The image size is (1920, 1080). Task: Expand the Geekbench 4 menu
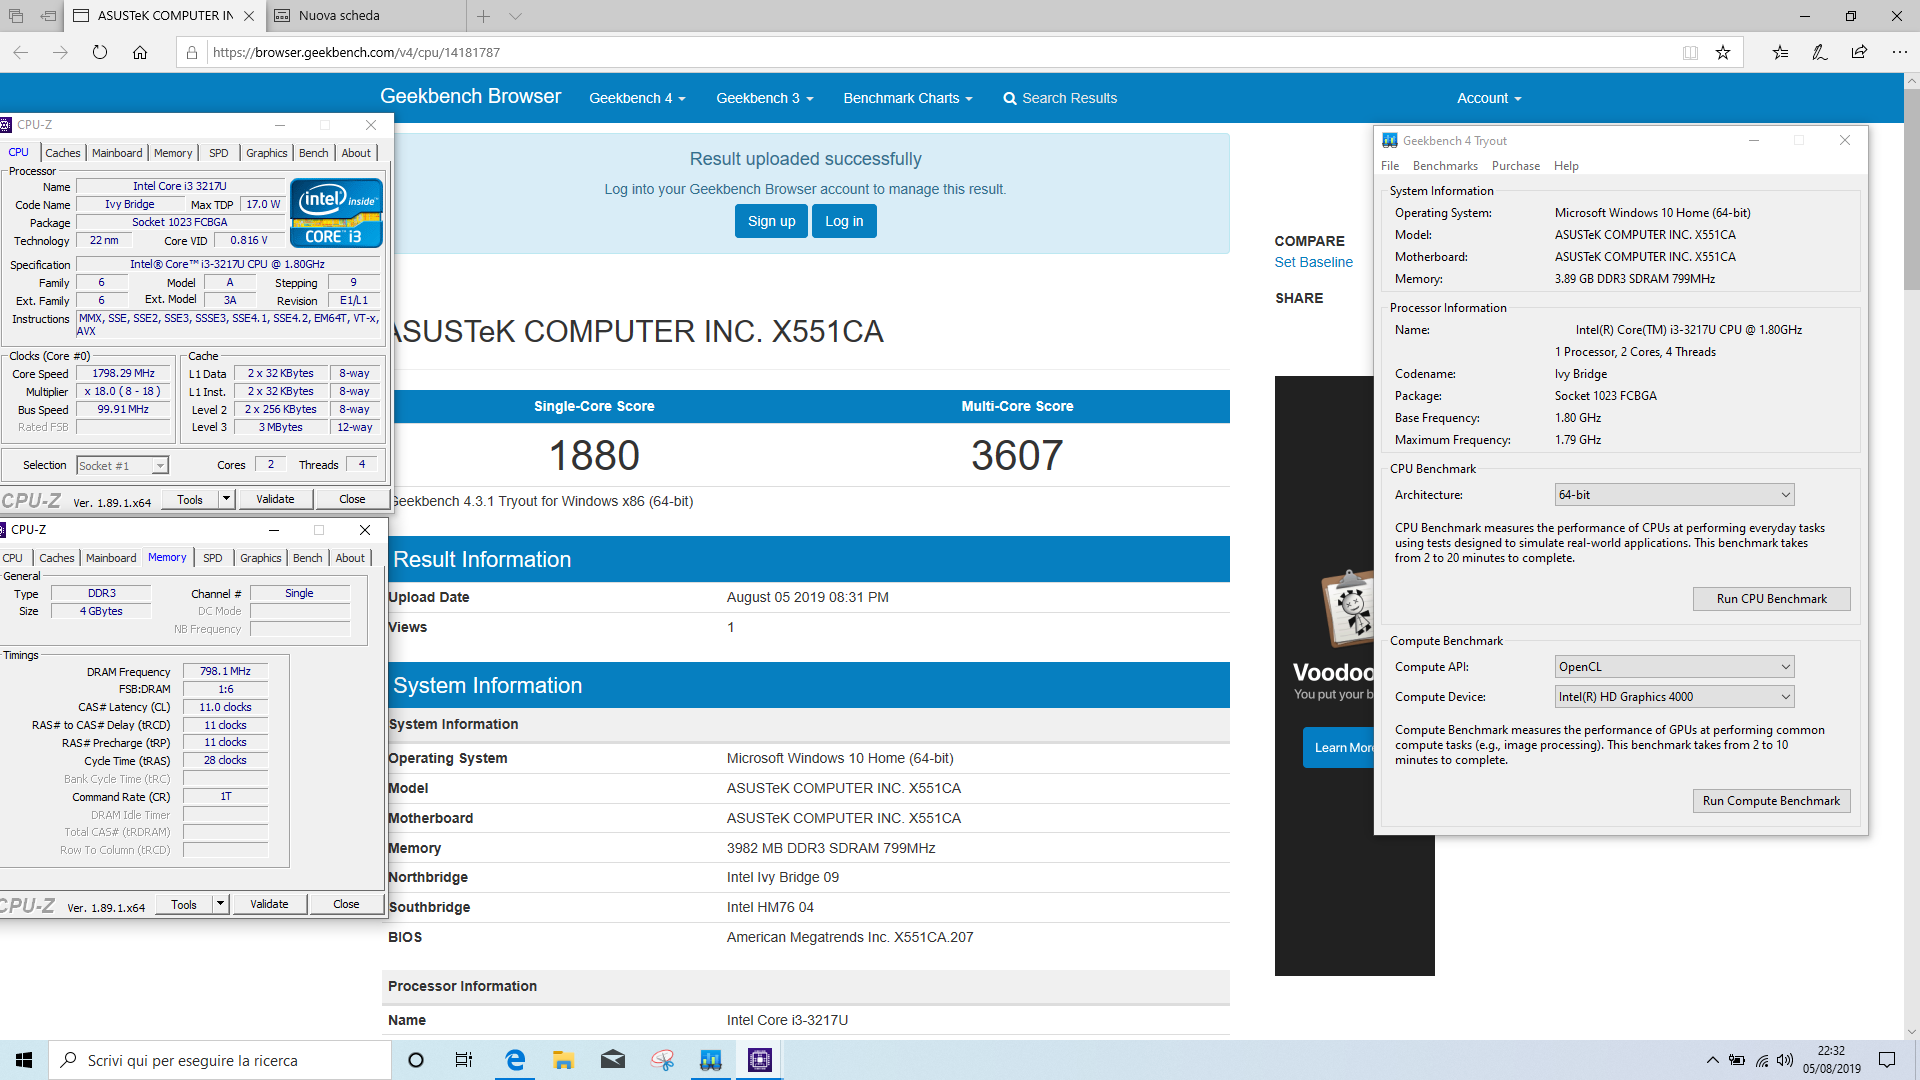tap(637, 98)
